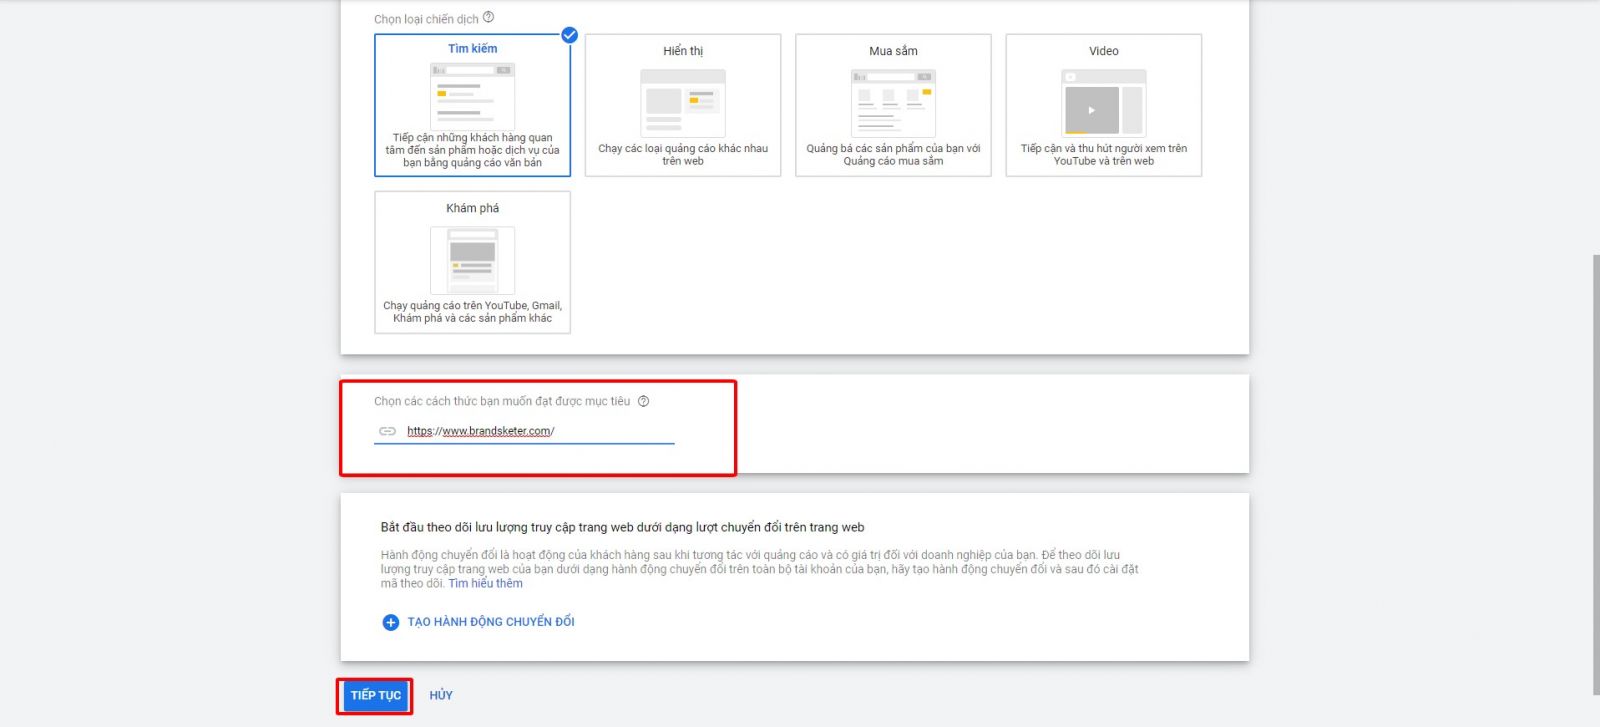Viewport: 1600px width, 727px height.
Task: Focus the website URL input field
Action: coord(524,431)
